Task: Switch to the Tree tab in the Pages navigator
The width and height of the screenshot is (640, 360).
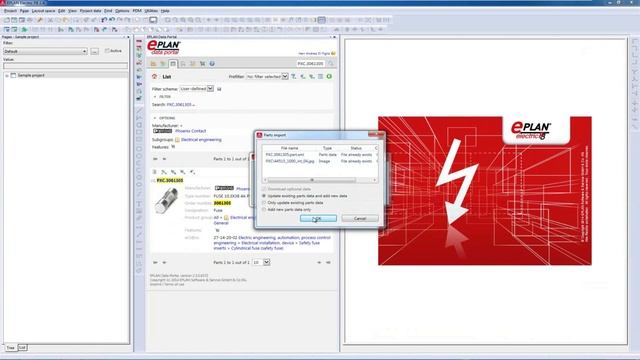Action: coord(11,348)
